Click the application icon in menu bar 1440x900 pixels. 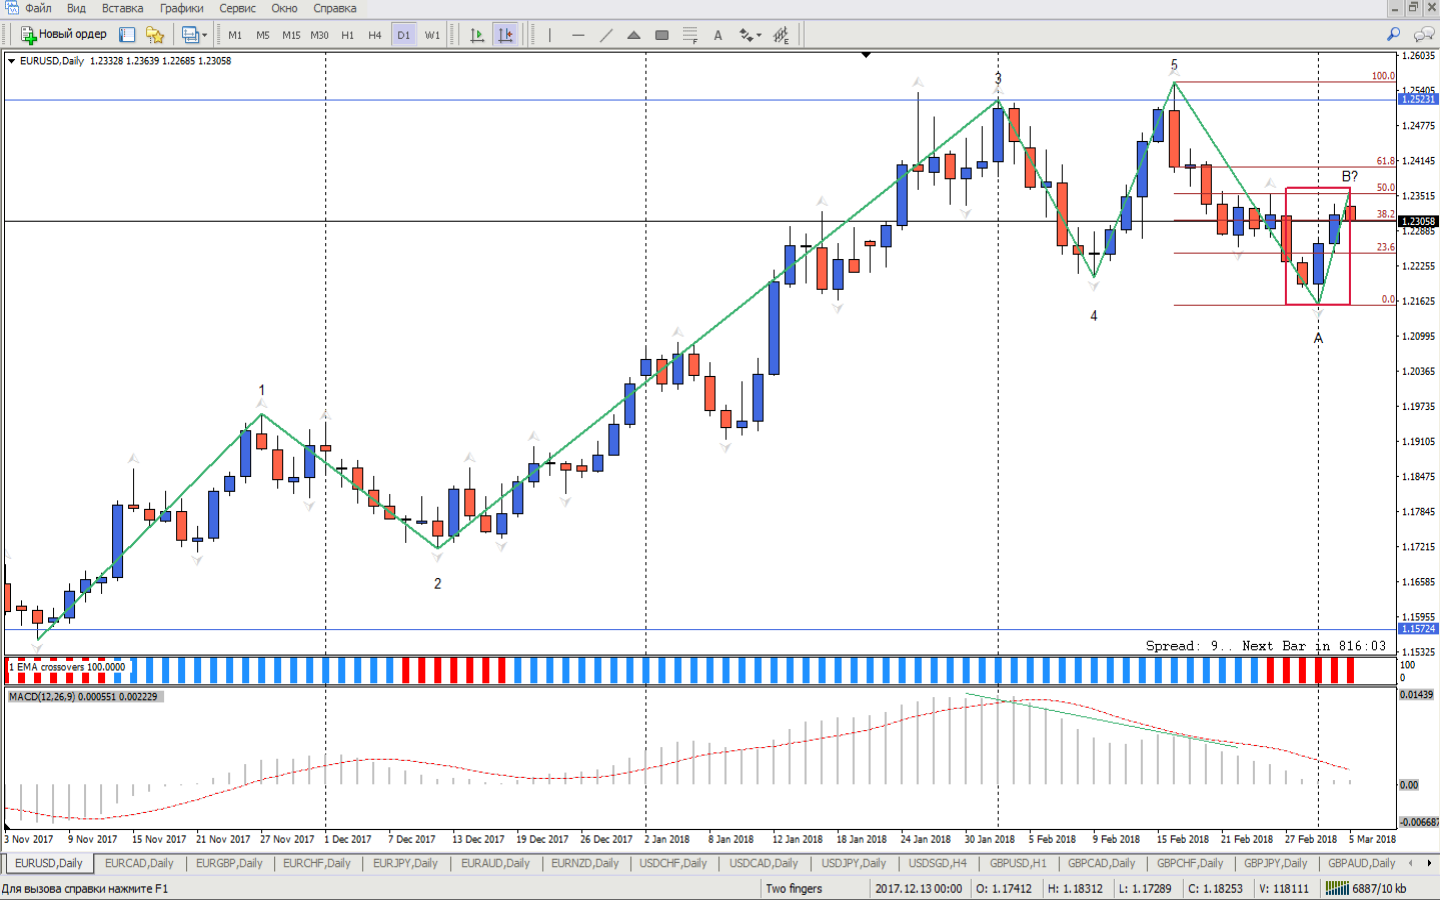coord(10,8)
